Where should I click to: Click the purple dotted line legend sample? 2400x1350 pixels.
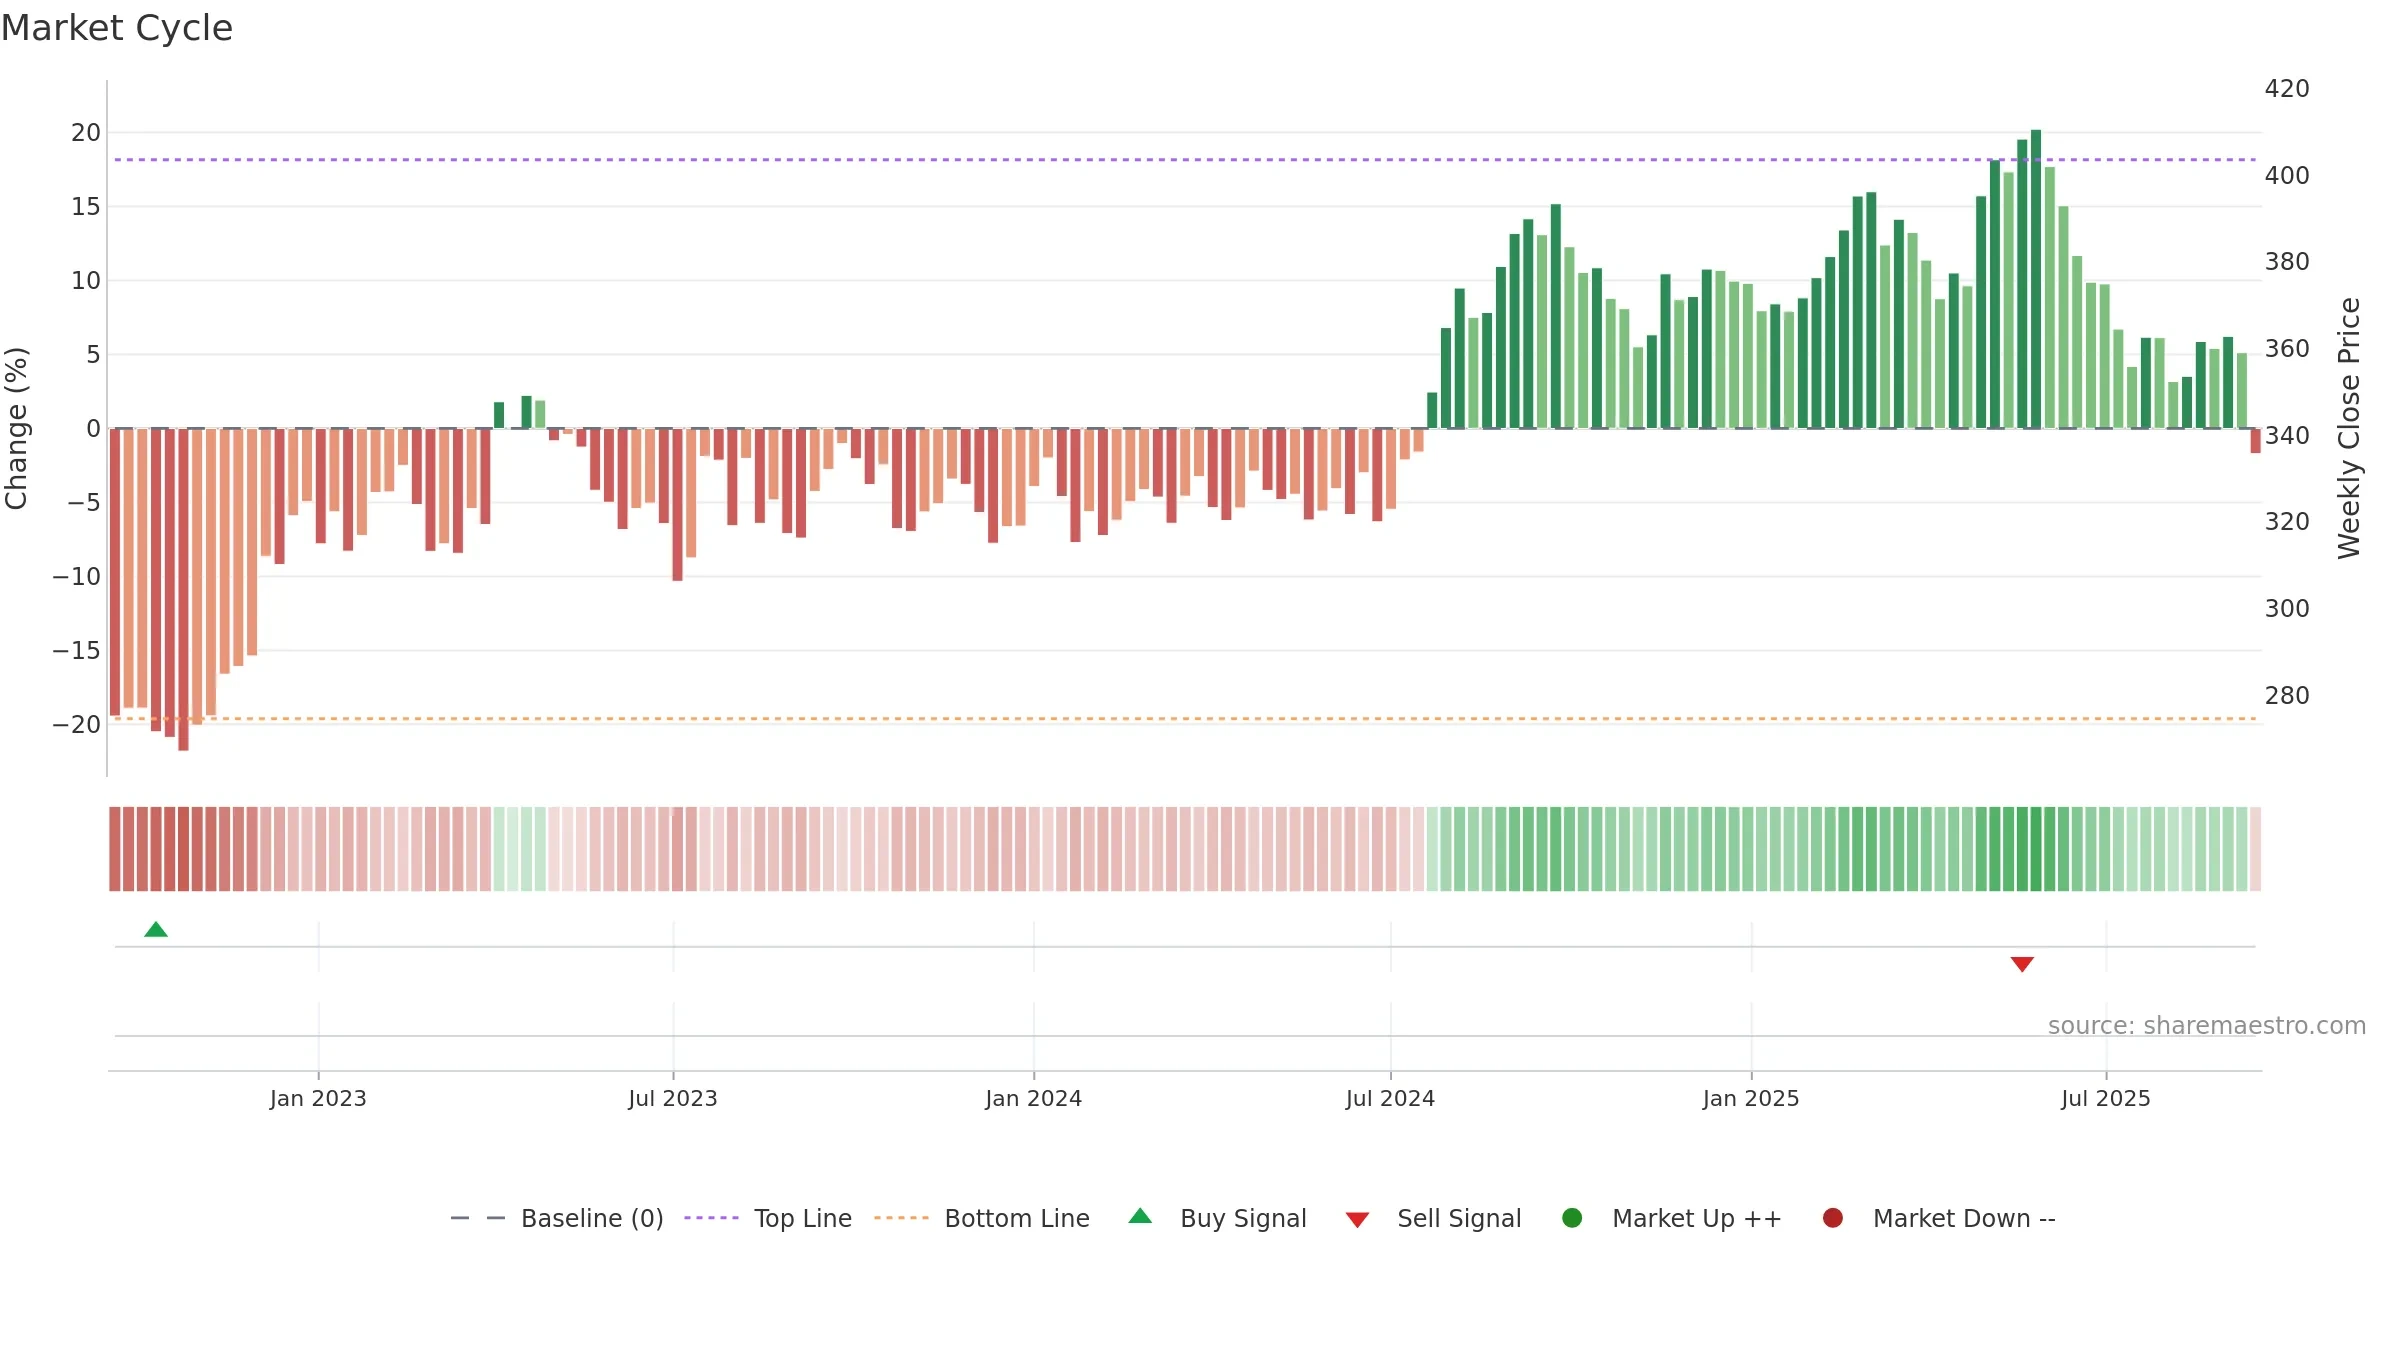(711, 1218)
